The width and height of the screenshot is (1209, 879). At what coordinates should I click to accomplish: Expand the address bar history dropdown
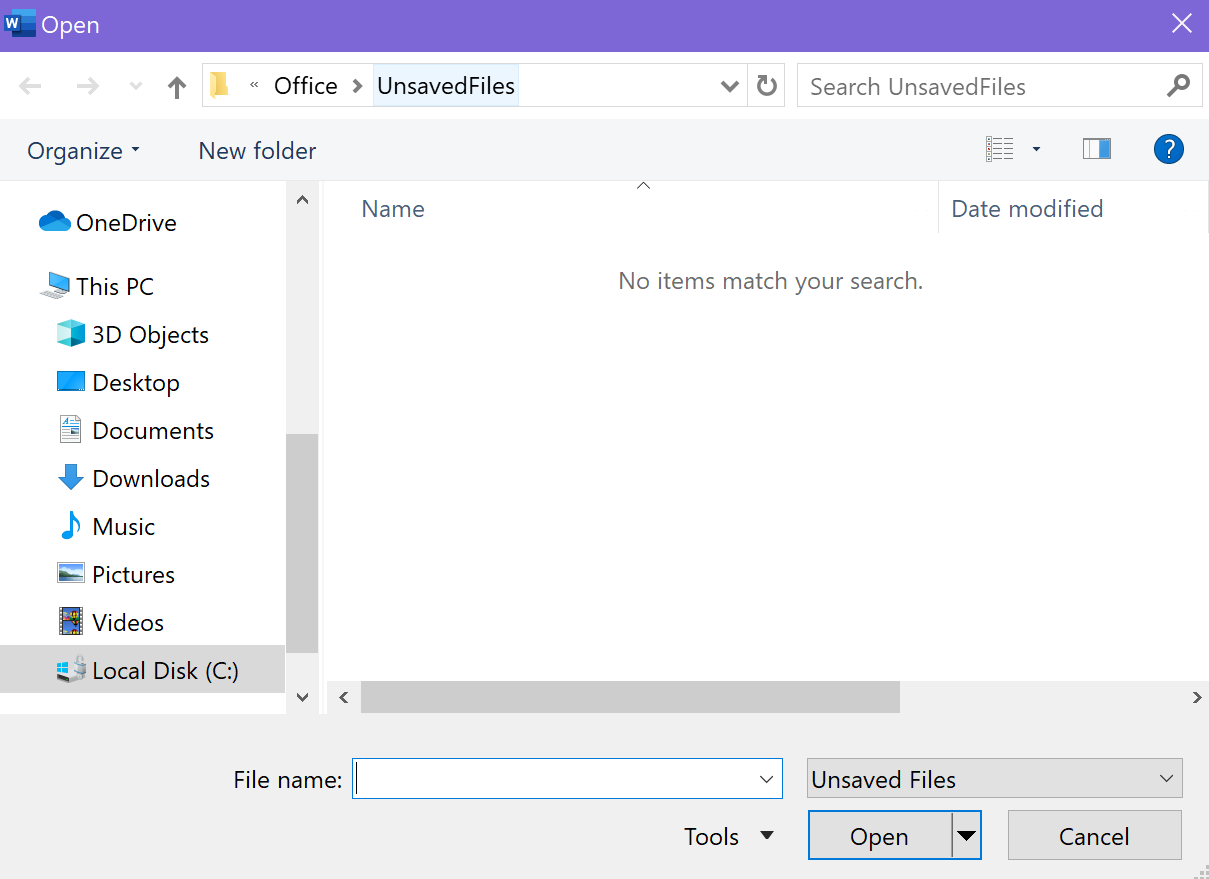tap(730, 87)
